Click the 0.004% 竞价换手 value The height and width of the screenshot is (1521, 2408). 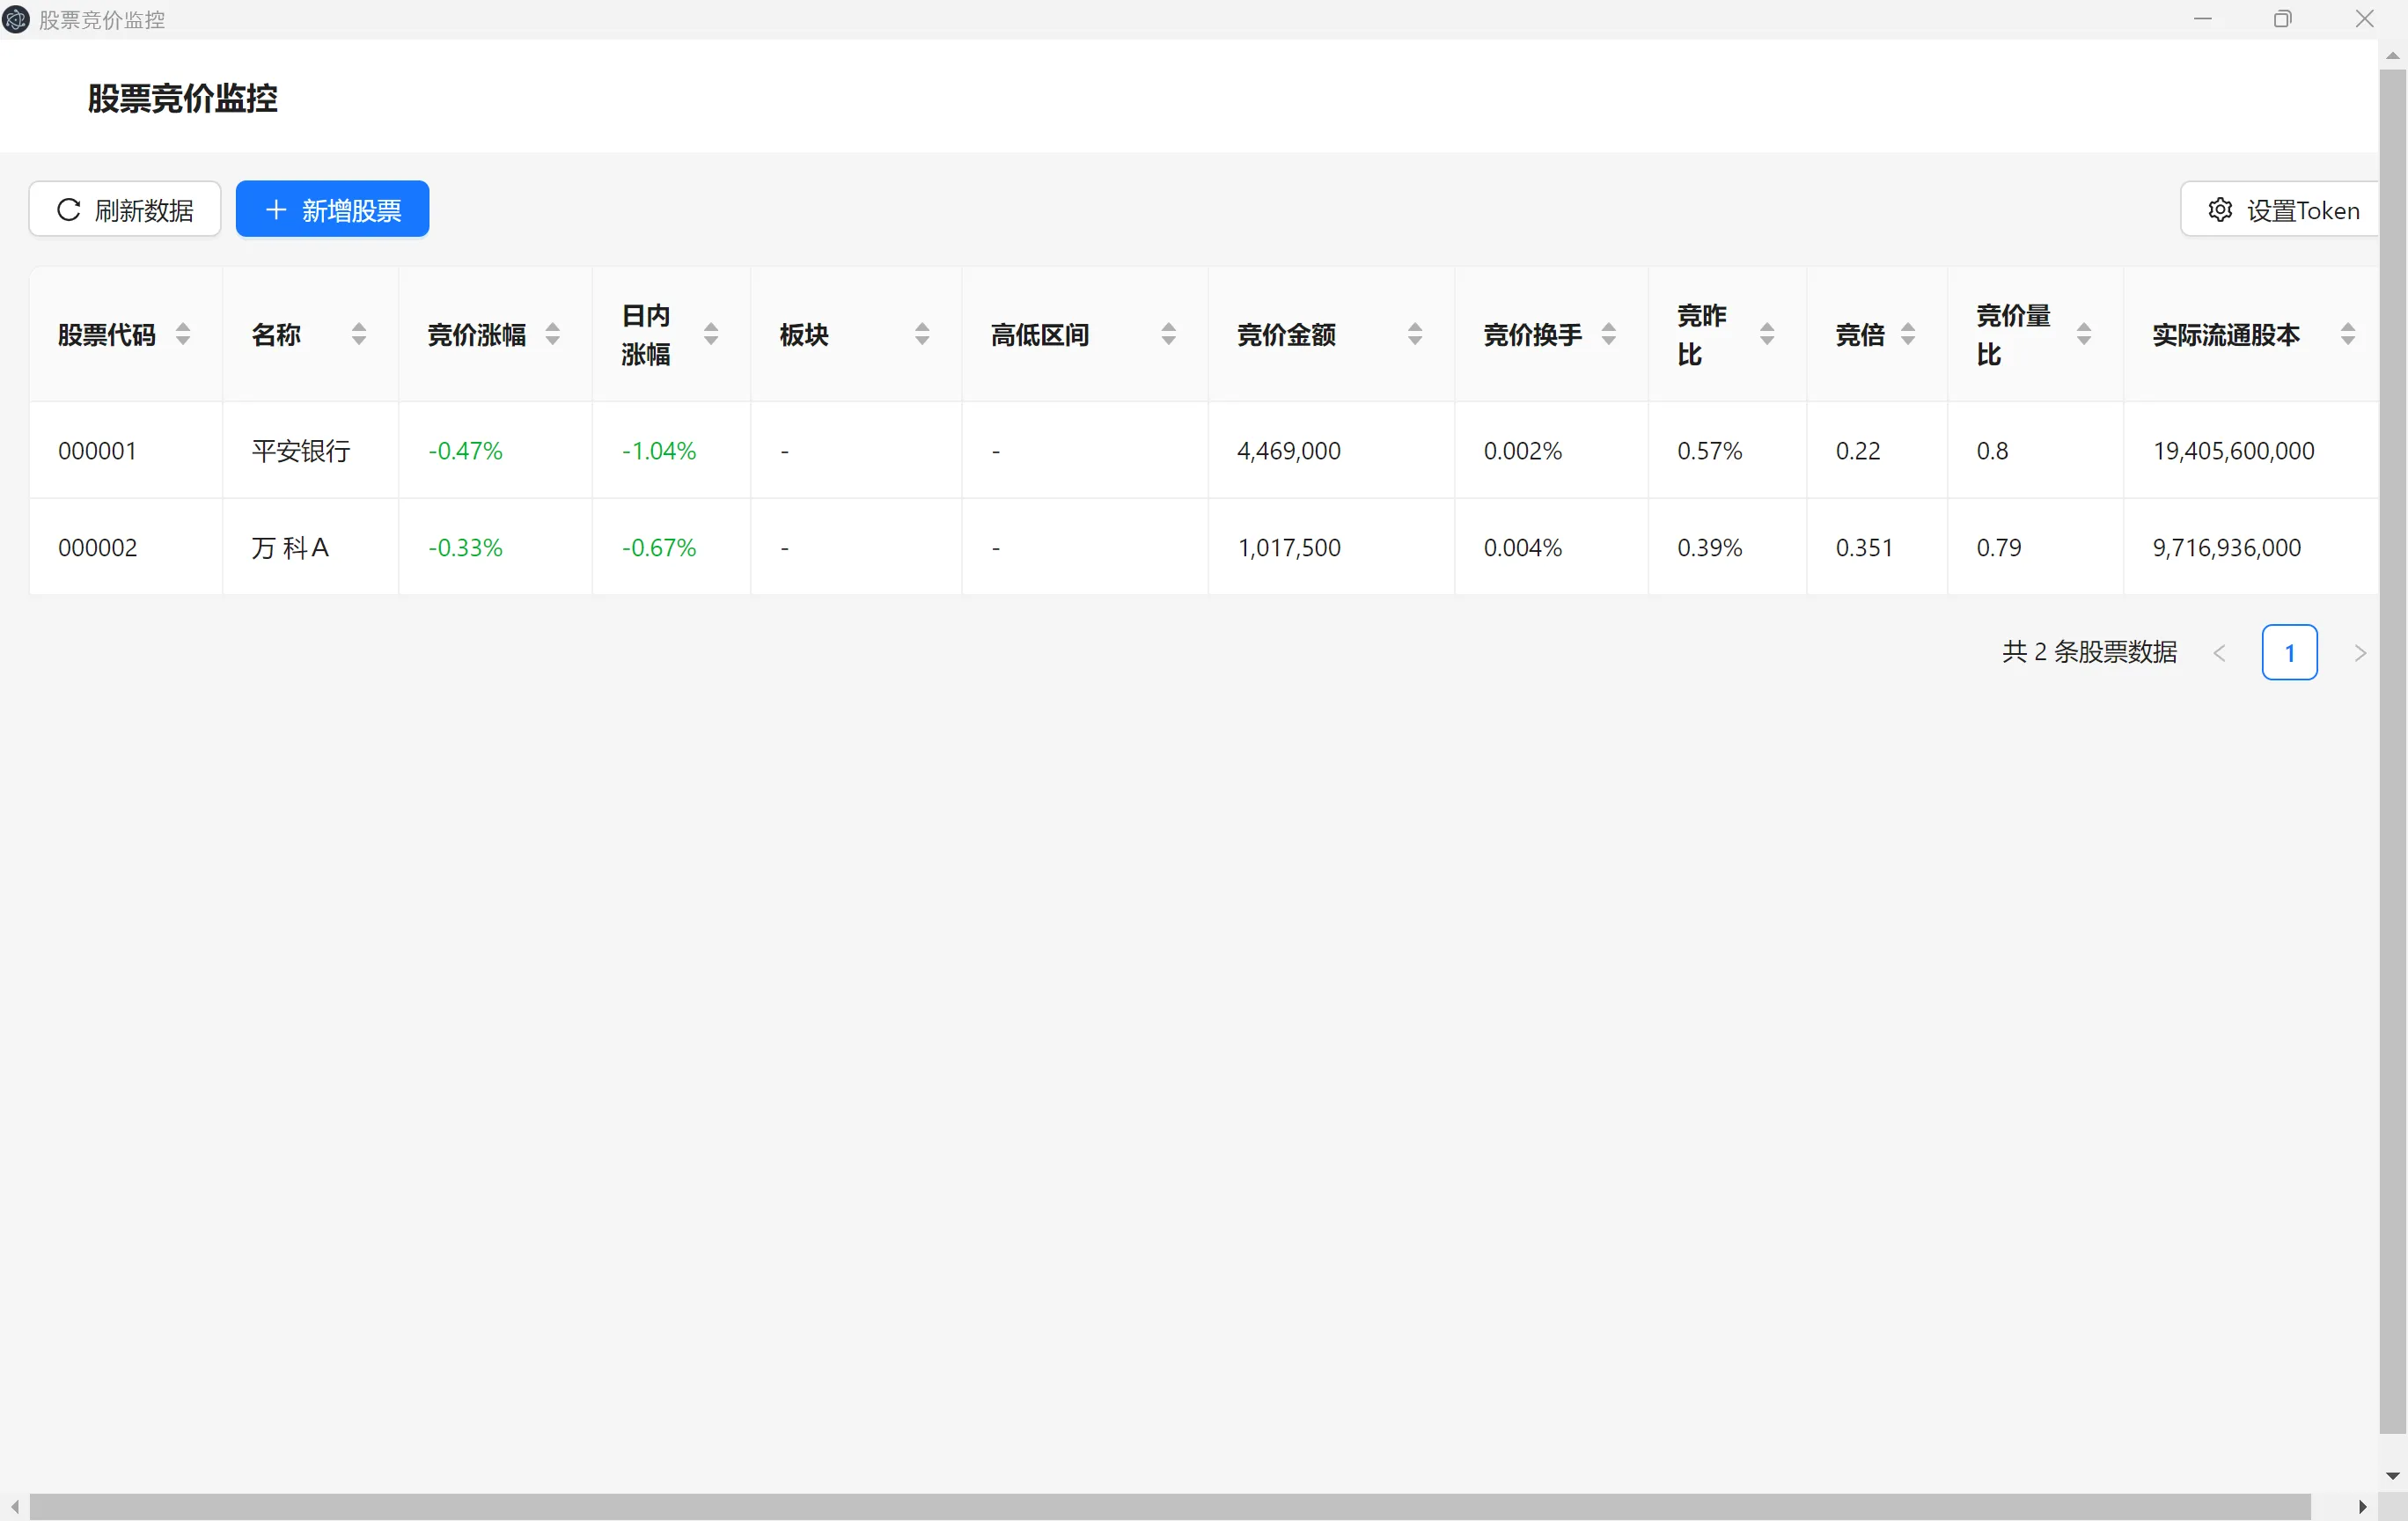[1523, 548]
